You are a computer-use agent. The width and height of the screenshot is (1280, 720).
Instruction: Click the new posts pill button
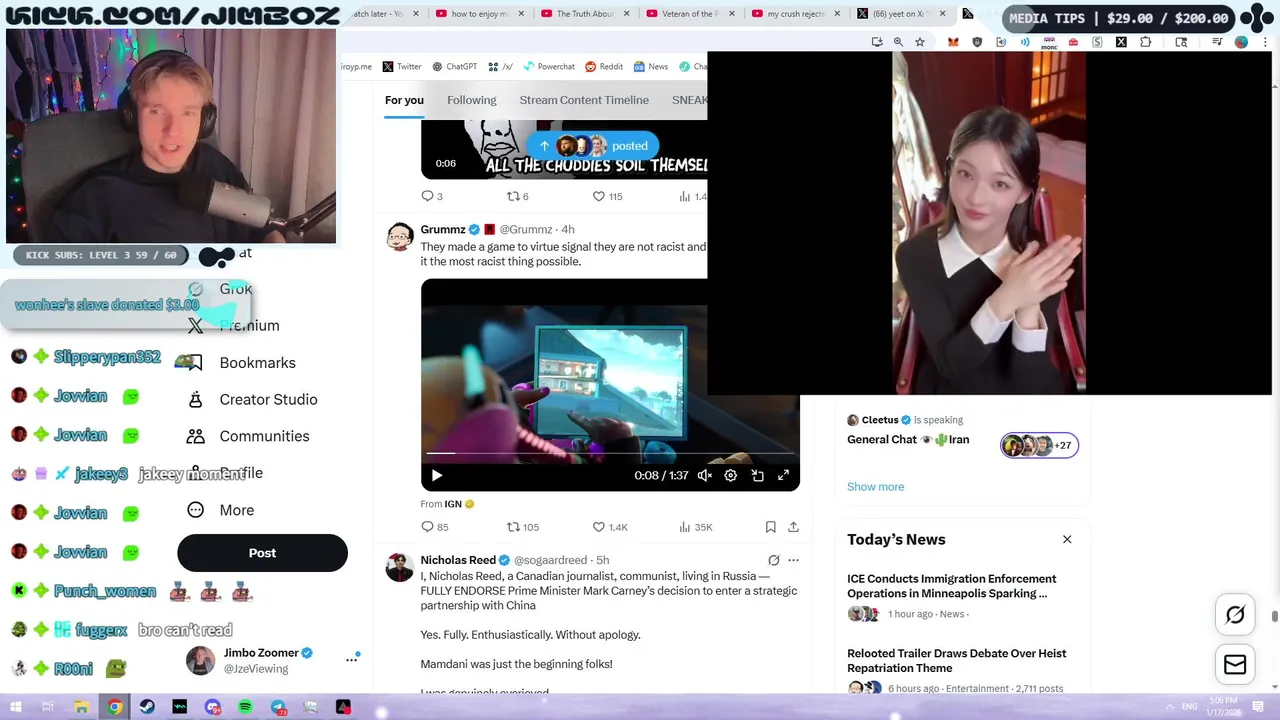tap(593, 146)
